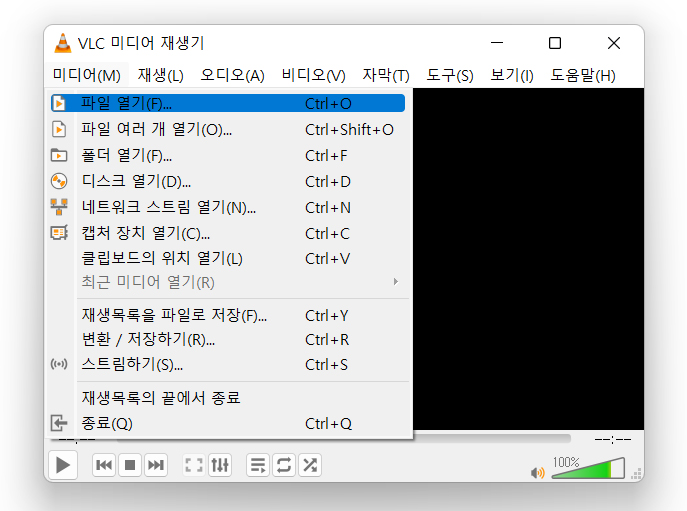The height and width of the screenshot is (511, 687).
Task: Click the quit exit icon
Action: pos(59,423)
